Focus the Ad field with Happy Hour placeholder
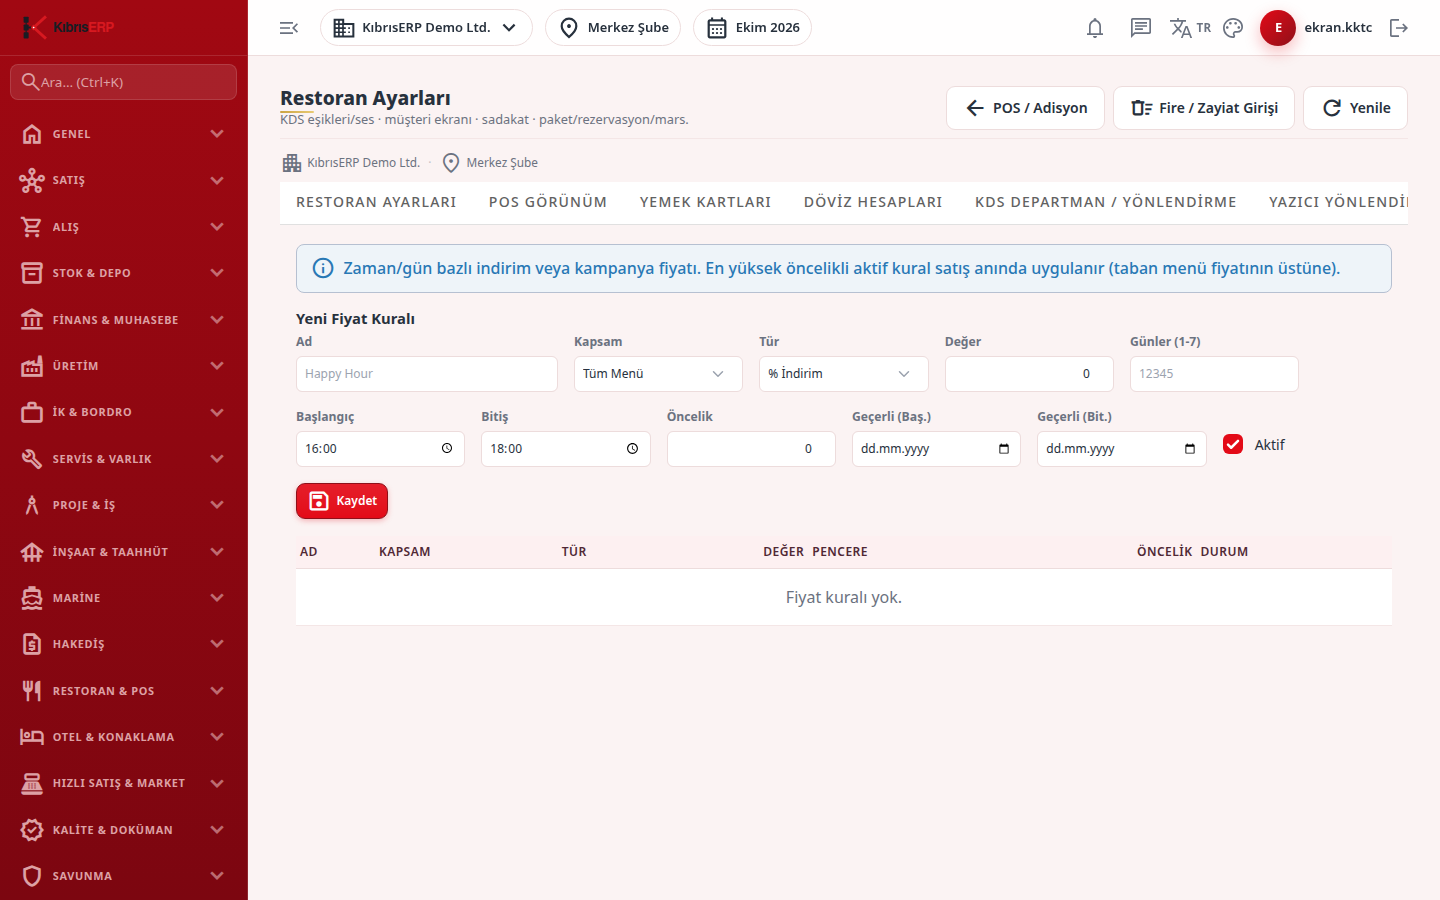The height and width of the screenshot is (900, 1440). [427, 374]
